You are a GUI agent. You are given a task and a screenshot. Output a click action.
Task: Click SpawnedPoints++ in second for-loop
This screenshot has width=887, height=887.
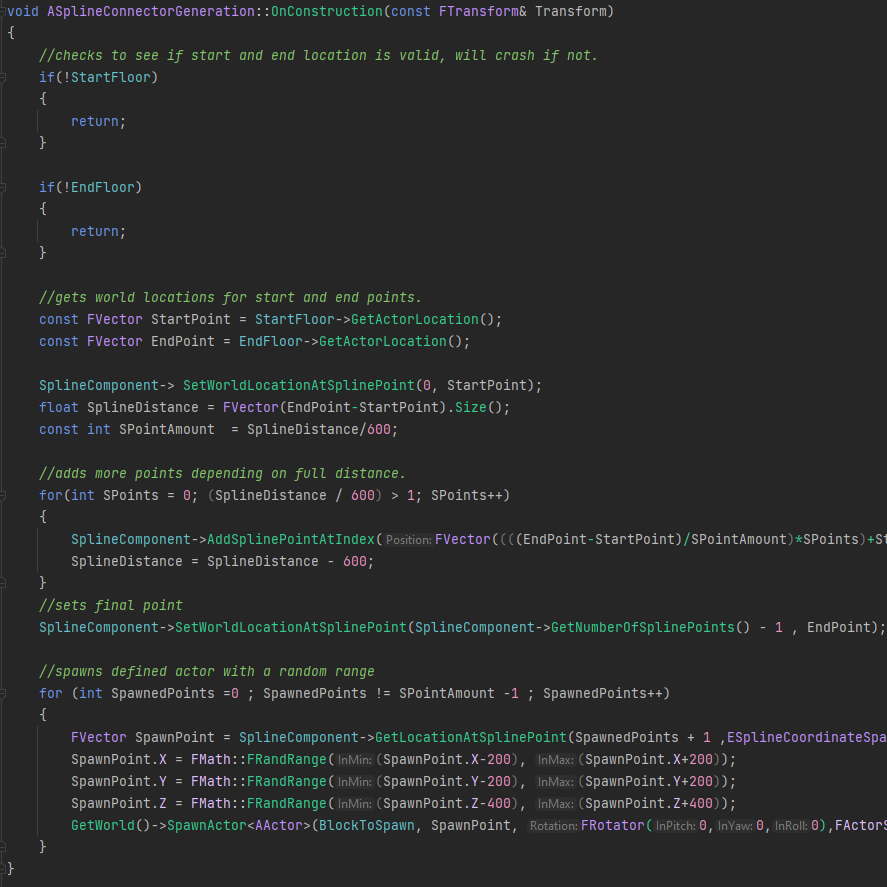tap(602, 694)
